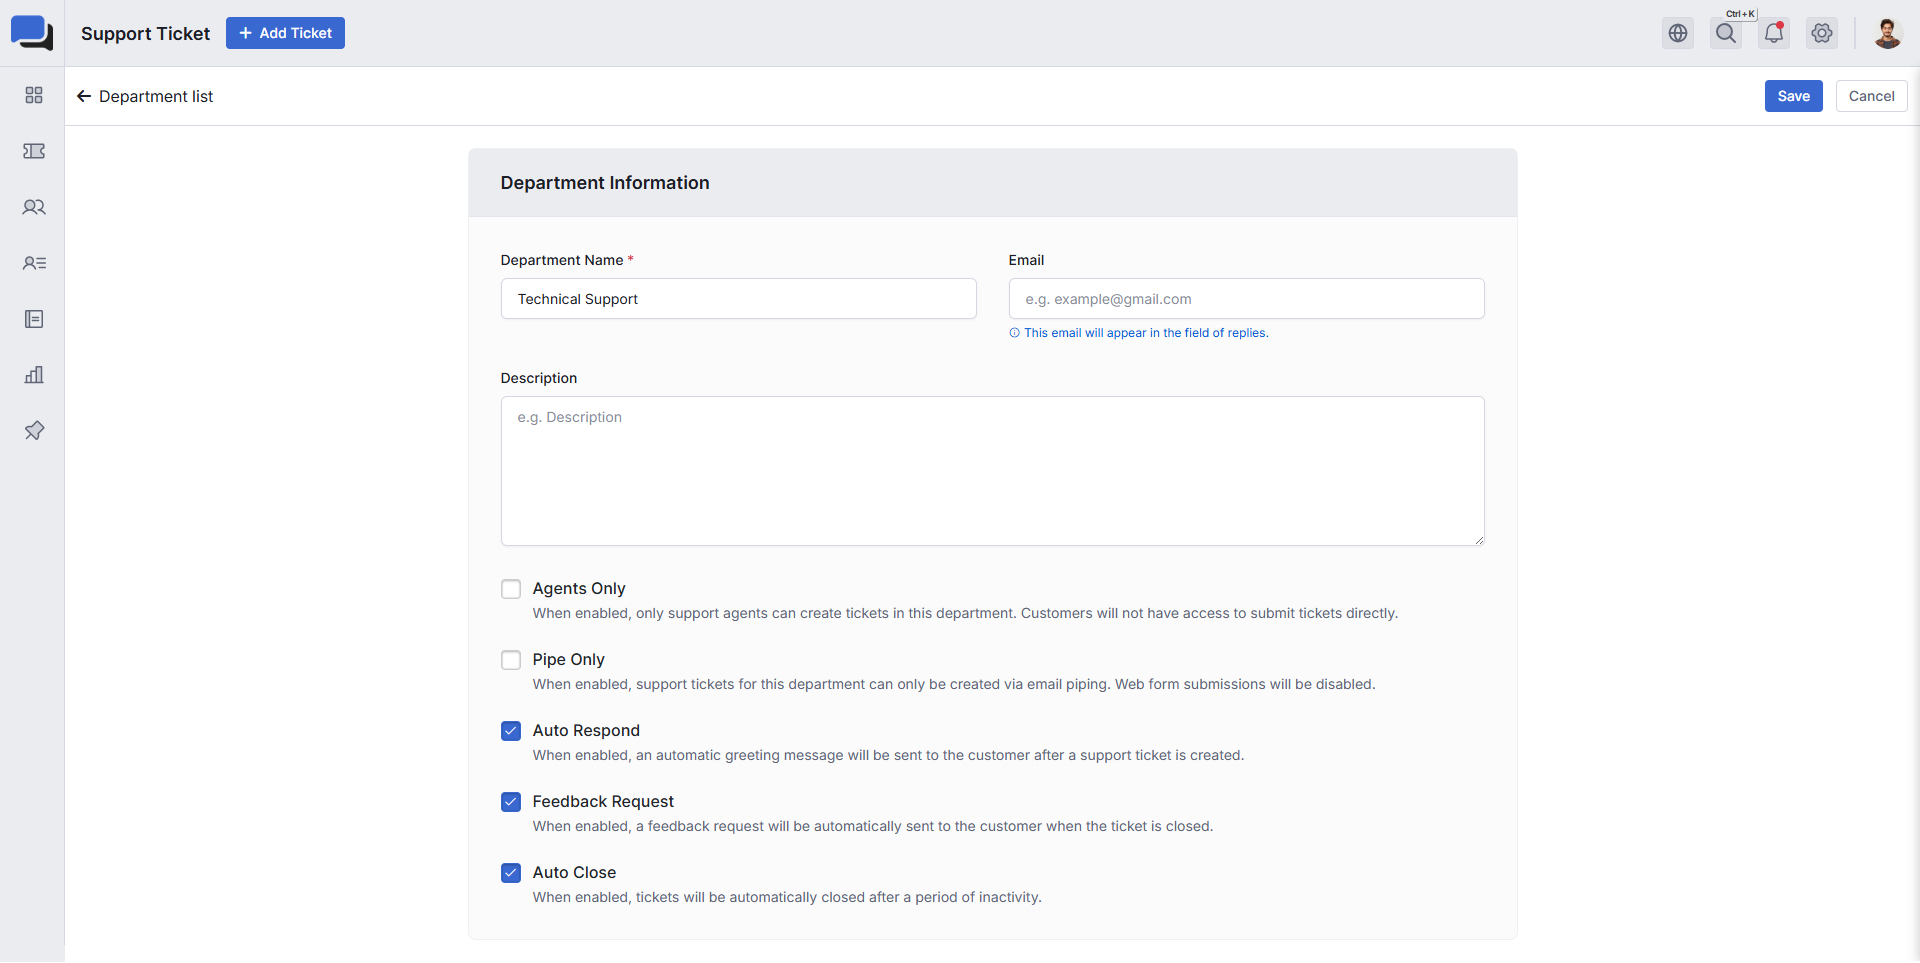Image resolution: width=1920 pixels, height=963 pixels.
Task: Open the knowledge base article icon in sidebar
Action: coord(34,319)
